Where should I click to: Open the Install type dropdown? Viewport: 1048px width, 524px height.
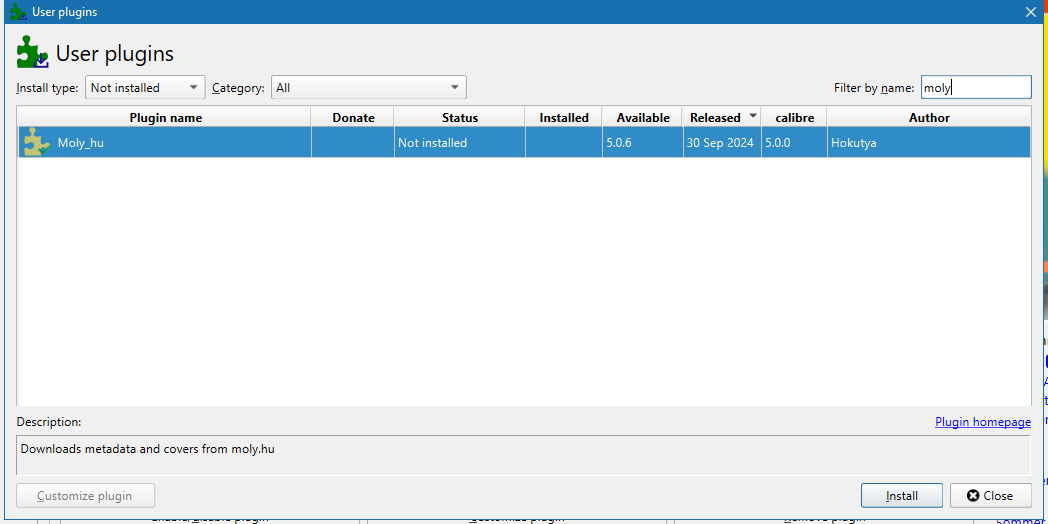pos(145,88)
